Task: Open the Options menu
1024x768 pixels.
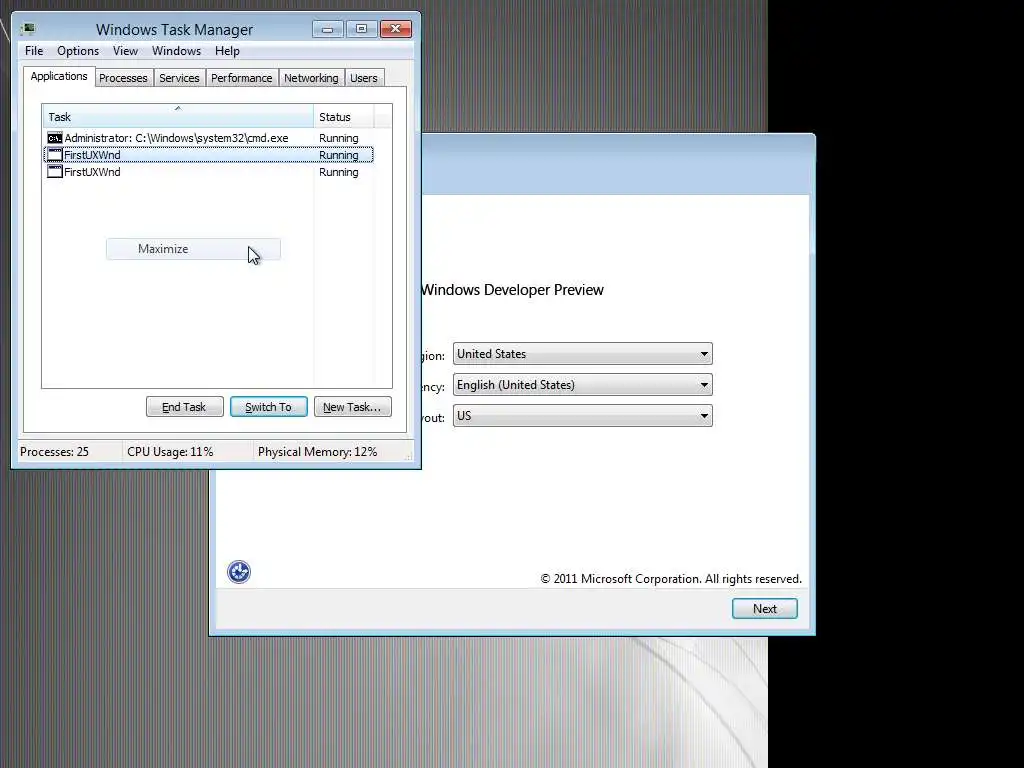Action: (78, 51)
